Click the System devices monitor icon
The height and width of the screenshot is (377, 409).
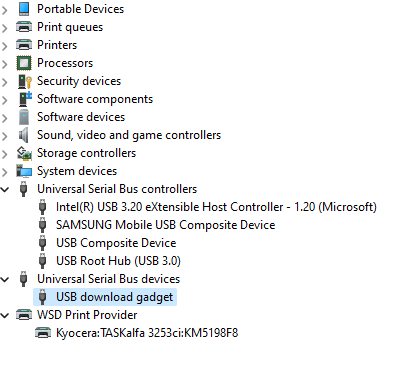(x=24, y=171)
